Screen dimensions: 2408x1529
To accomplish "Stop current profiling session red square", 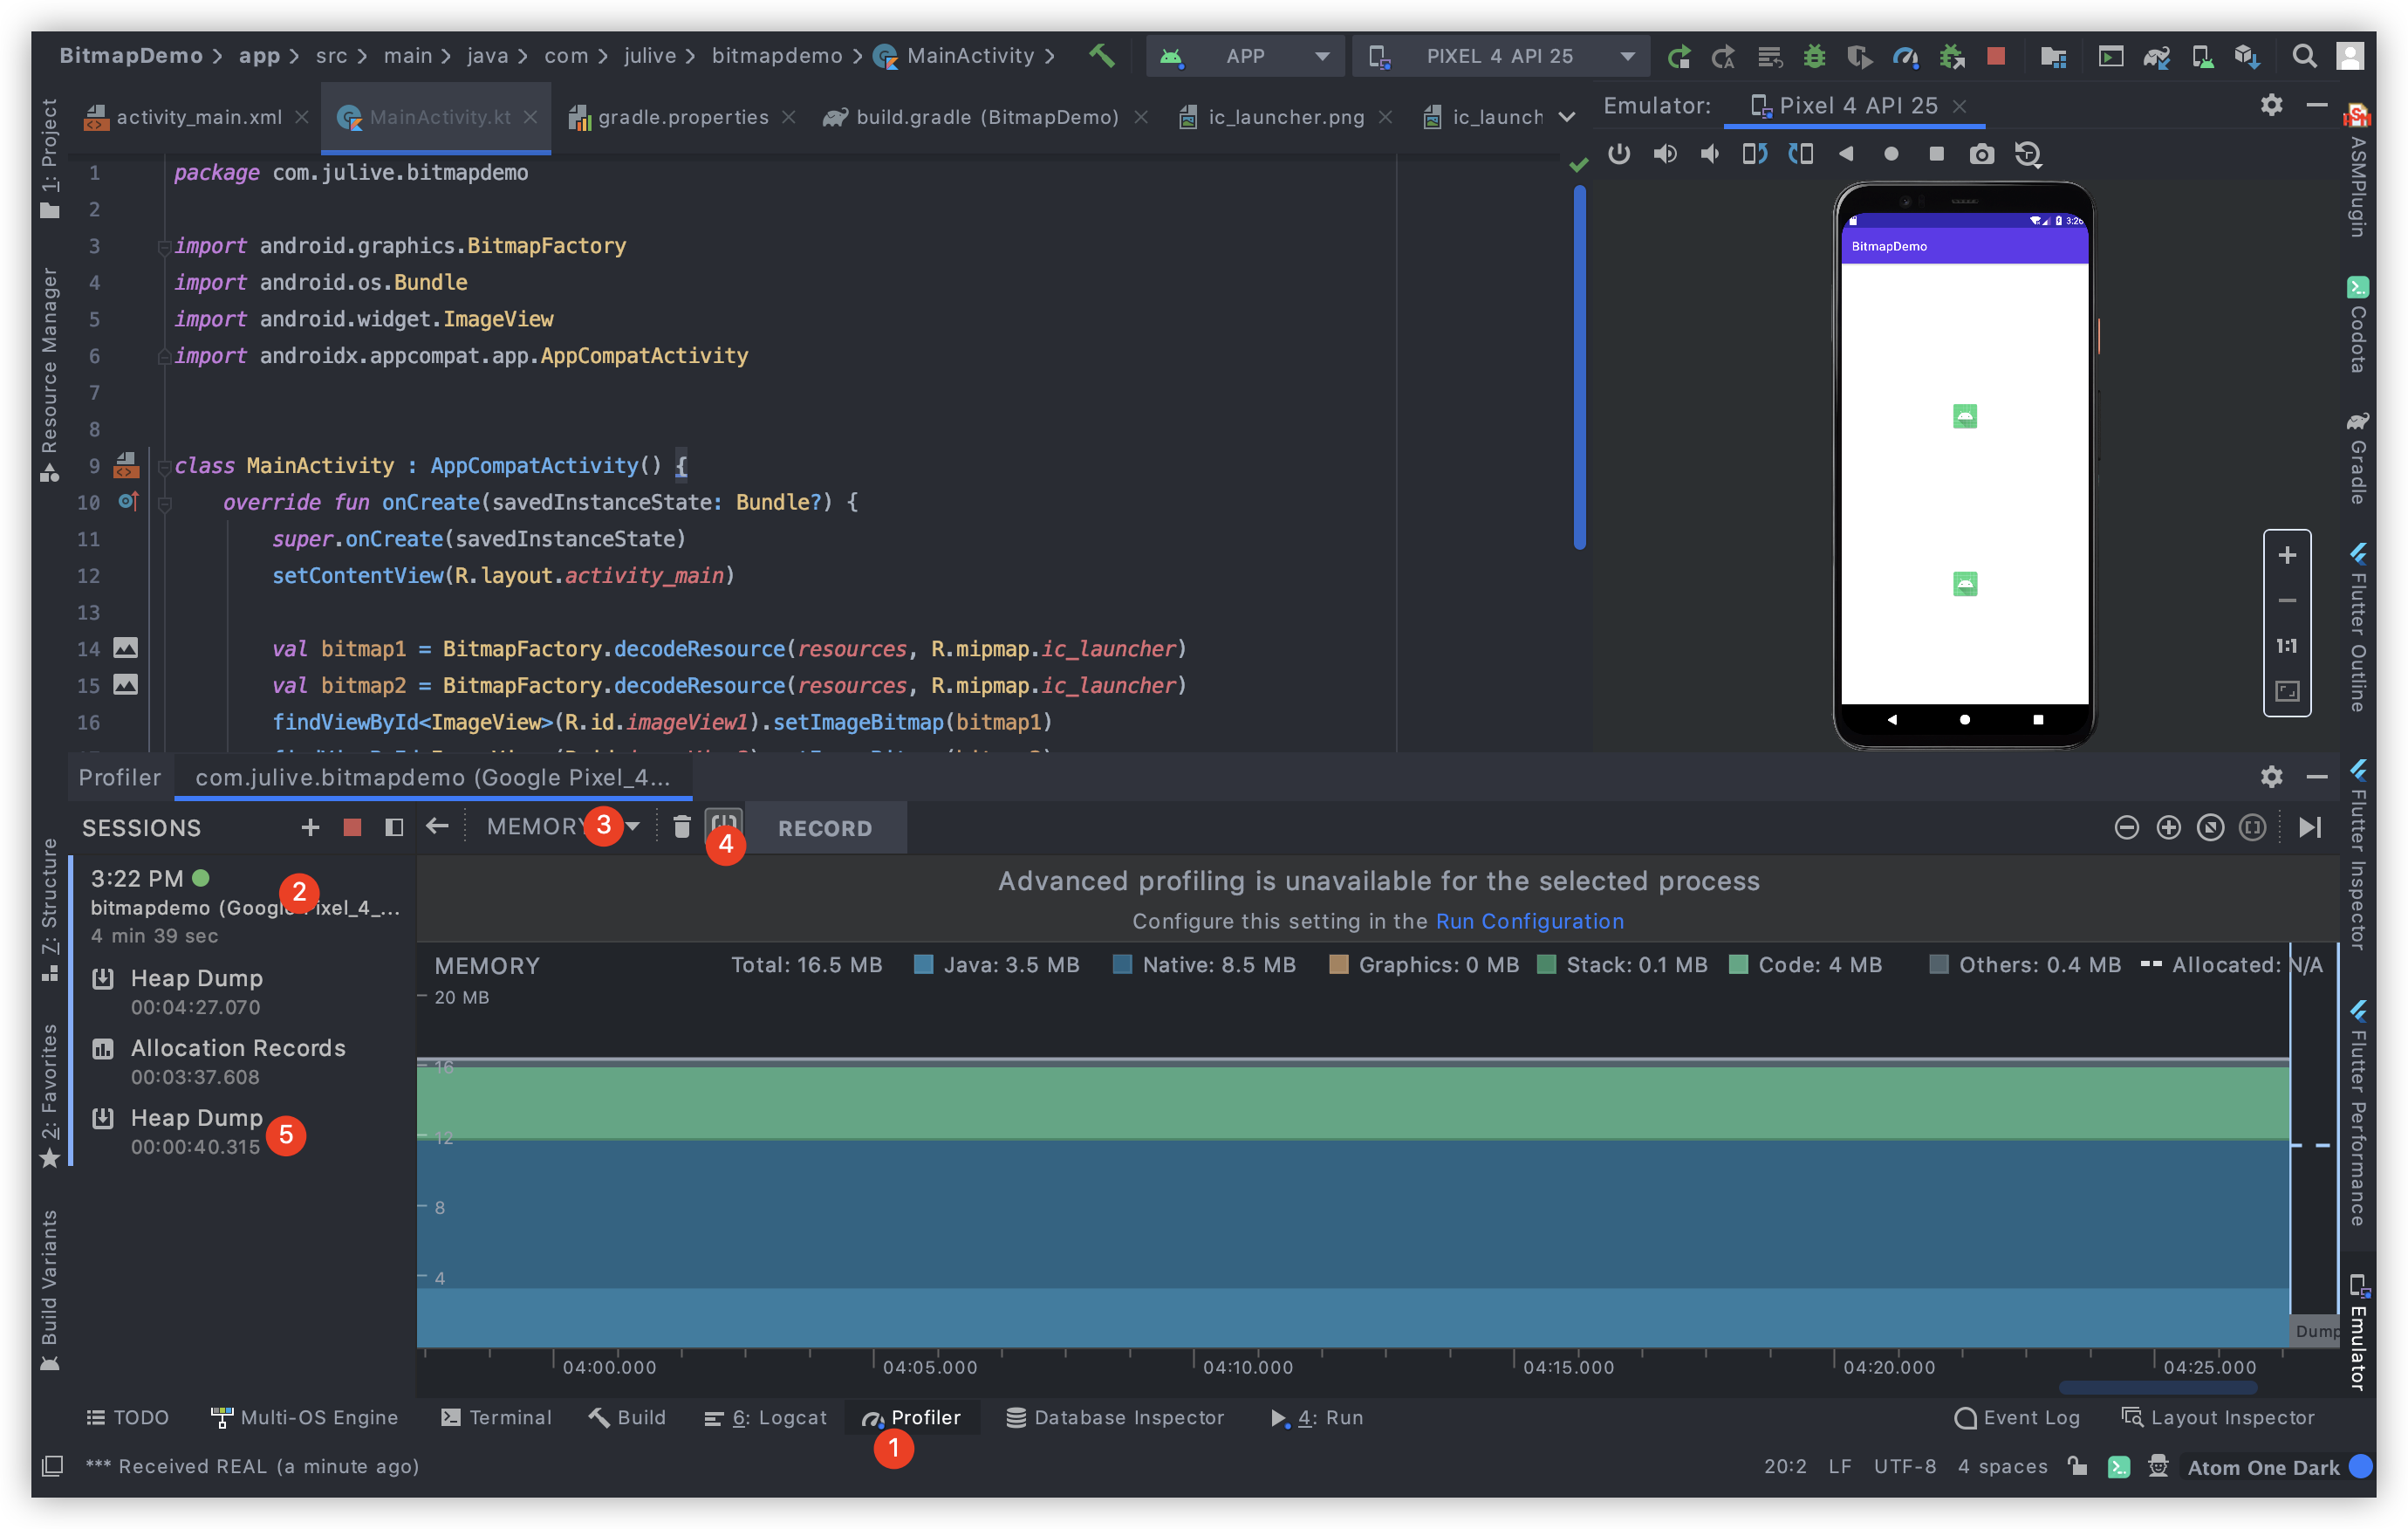I will point(352,827).
